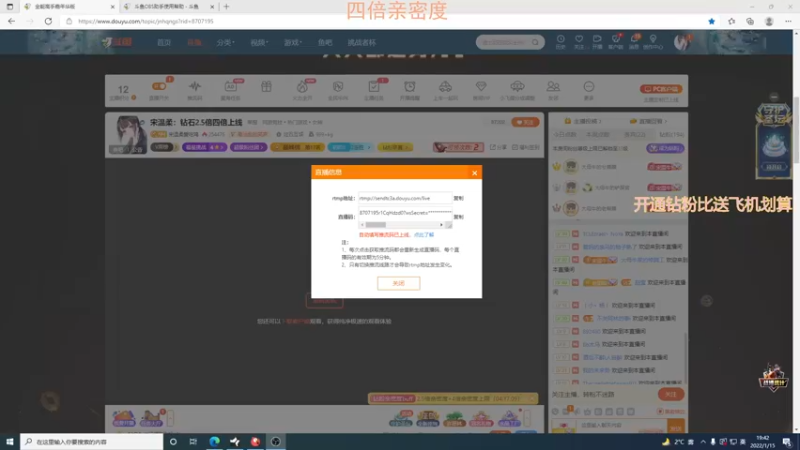Open the gift box icon in toolbar
This screenshot has width=800, height=450.
266,87
